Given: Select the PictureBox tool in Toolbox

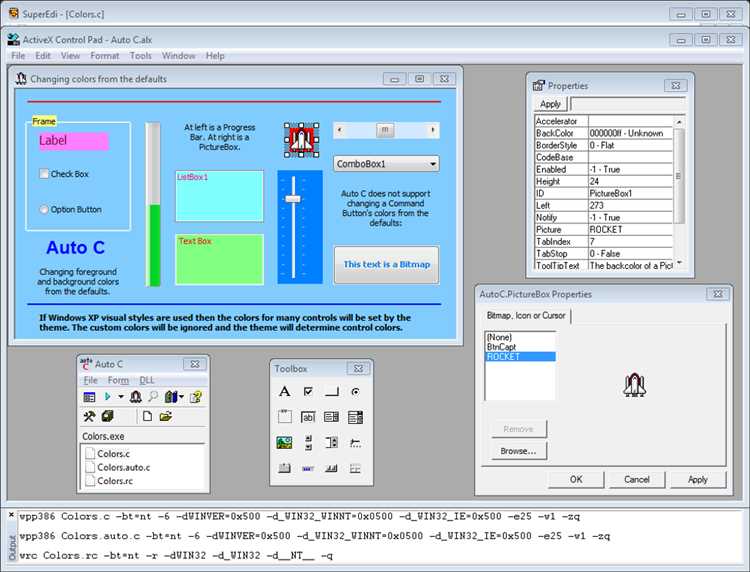Looking at the screenshot, I should (x=284, y=442).
